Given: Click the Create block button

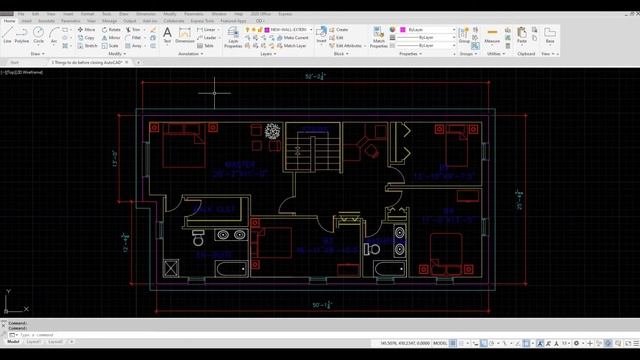Looking at the screenshot, I should pos(338,30).
